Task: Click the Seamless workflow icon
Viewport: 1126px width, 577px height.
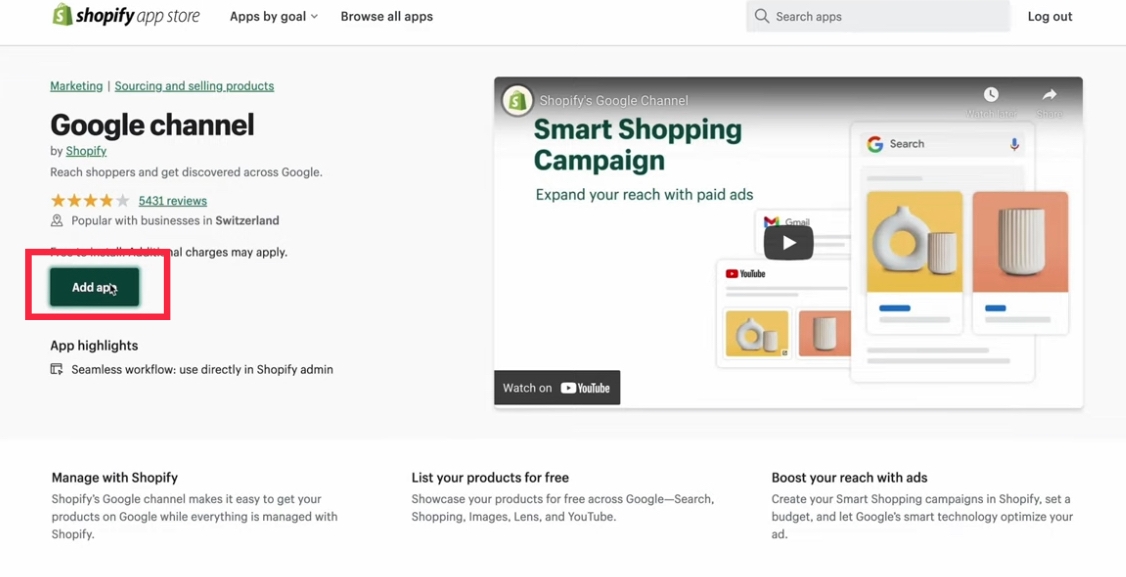Action: click(57, 369)
